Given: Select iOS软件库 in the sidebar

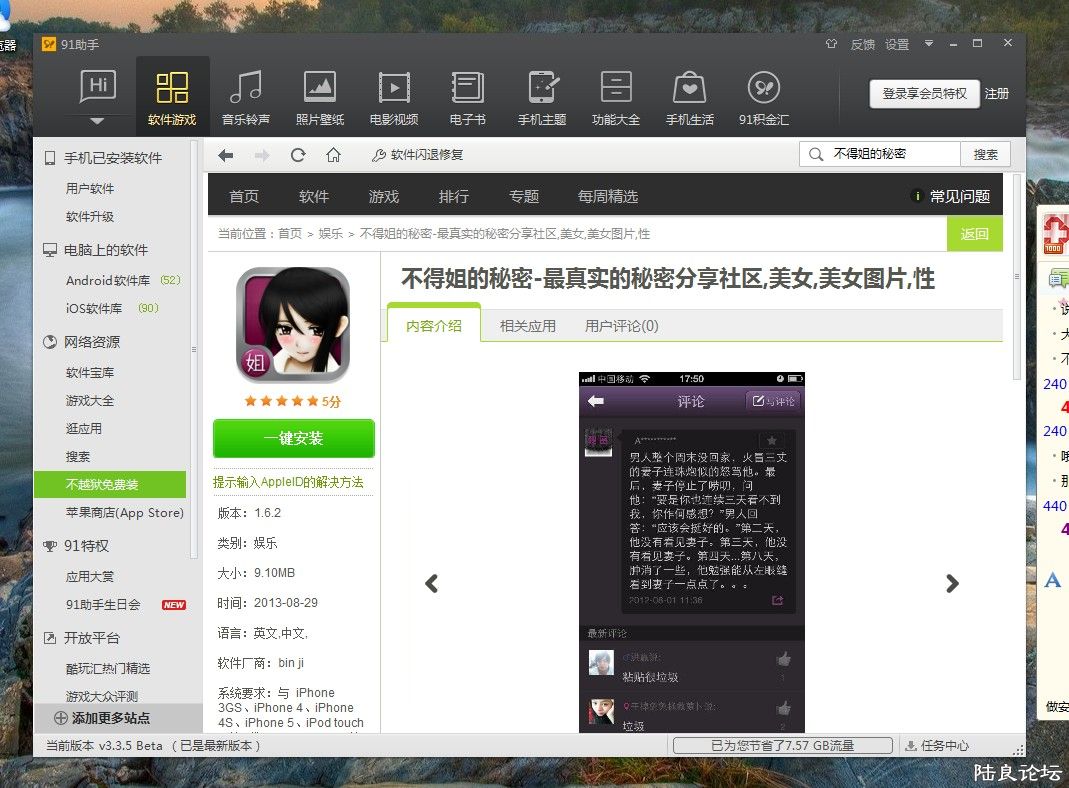Looking at the screenshot, I should 94,308.
